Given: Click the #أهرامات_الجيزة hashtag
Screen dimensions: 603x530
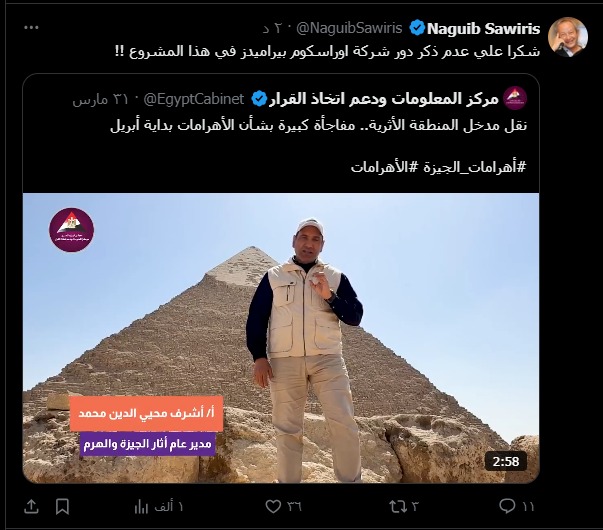Looking at the screenshot, I should click(475, 167).
